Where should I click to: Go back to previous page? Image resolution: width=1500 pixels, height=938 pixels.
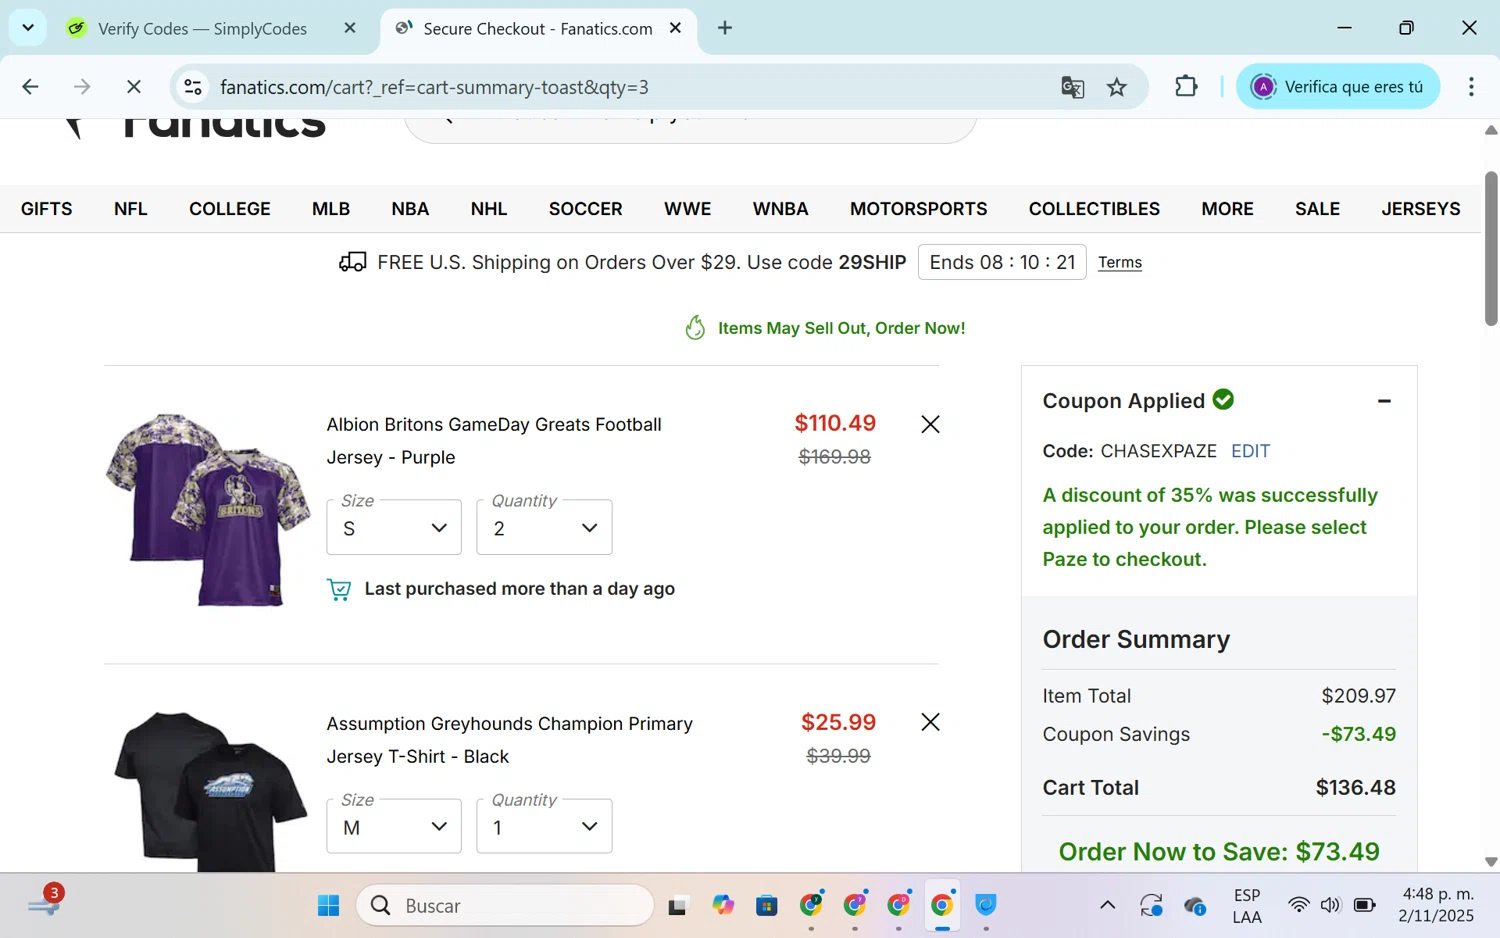[30, 87]
